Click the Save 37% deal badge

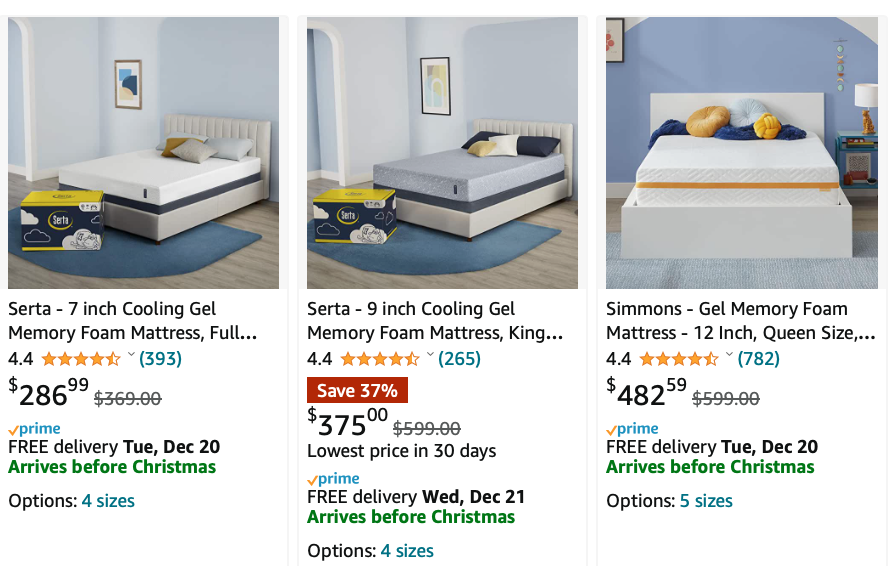[357, 390]
